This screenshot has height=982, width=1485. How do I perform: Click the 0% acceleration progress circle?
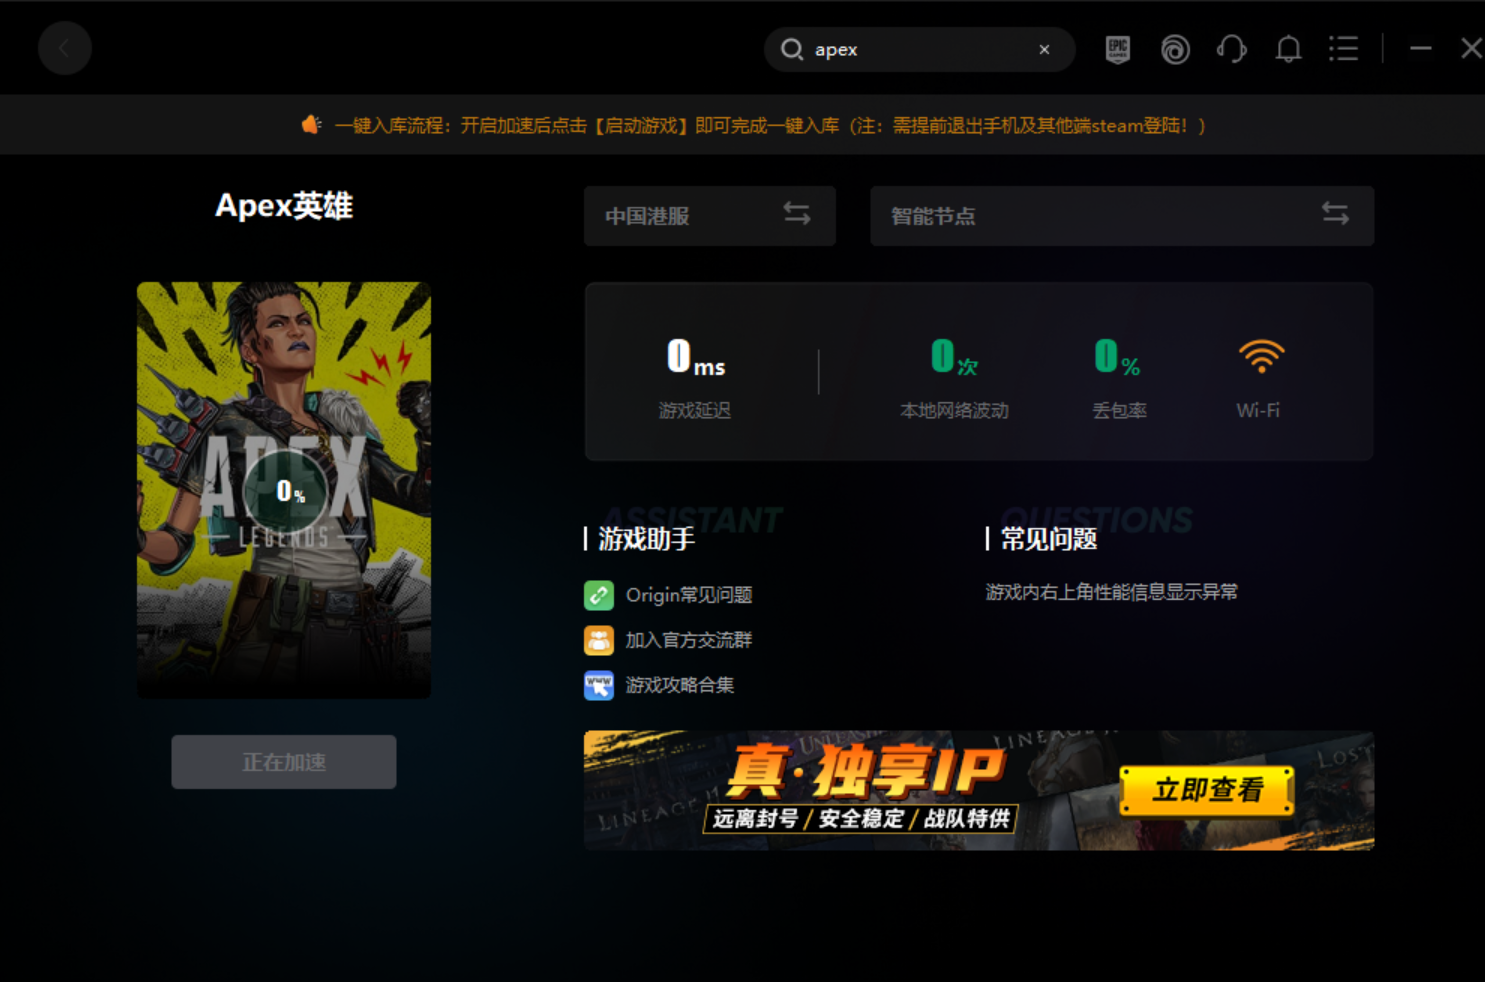(x=286, y=492)
